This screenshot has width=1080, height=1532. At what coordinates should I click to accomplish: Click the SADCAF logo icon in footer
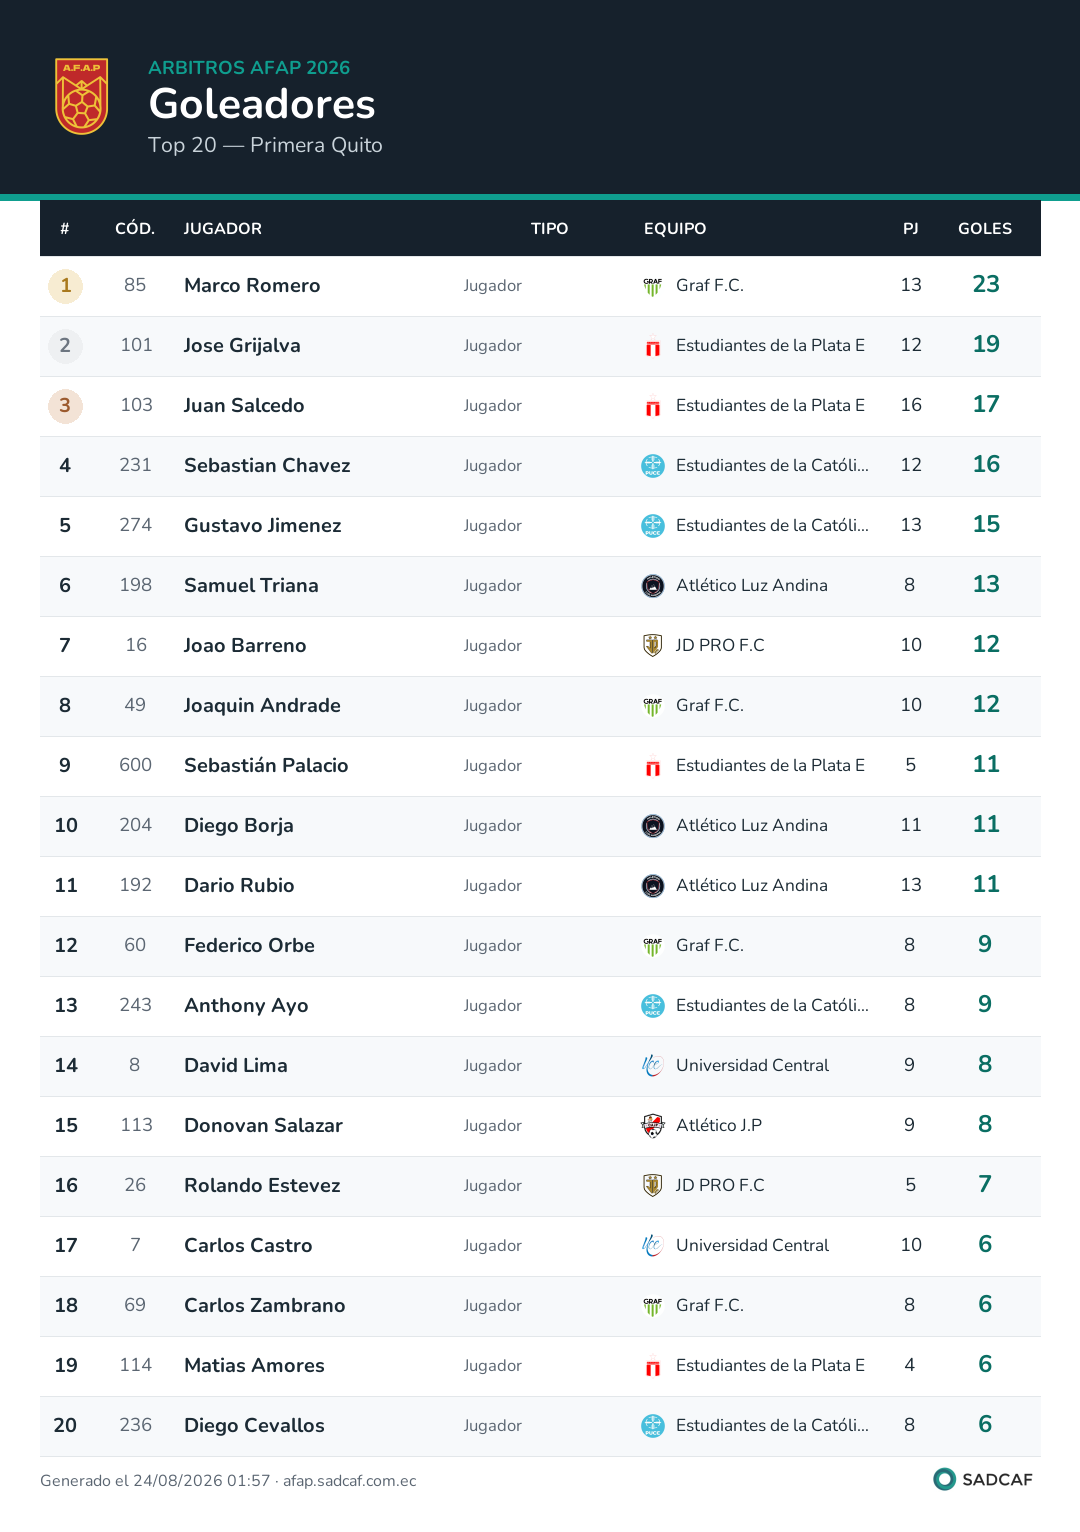[944, 1479]
